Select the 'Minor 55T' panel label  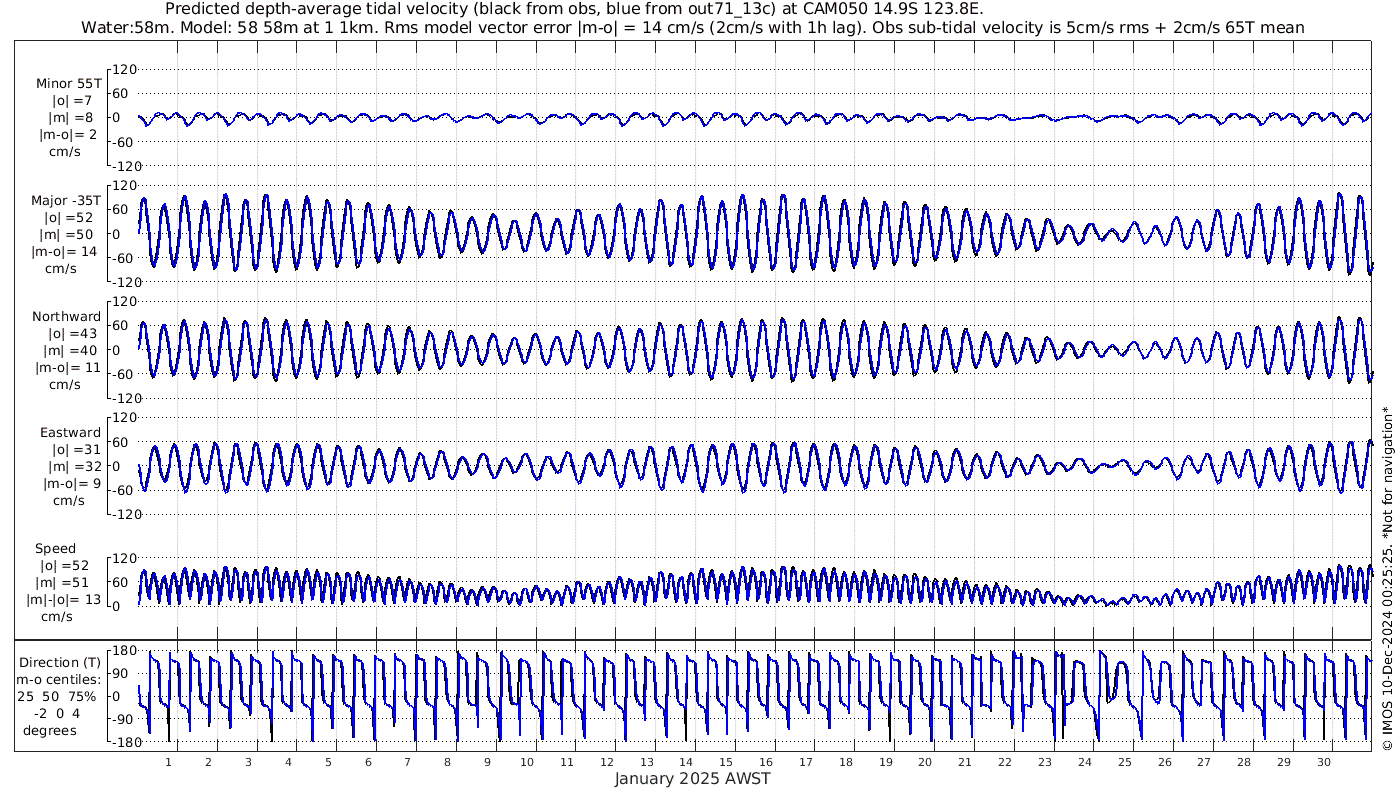point(69,84)
